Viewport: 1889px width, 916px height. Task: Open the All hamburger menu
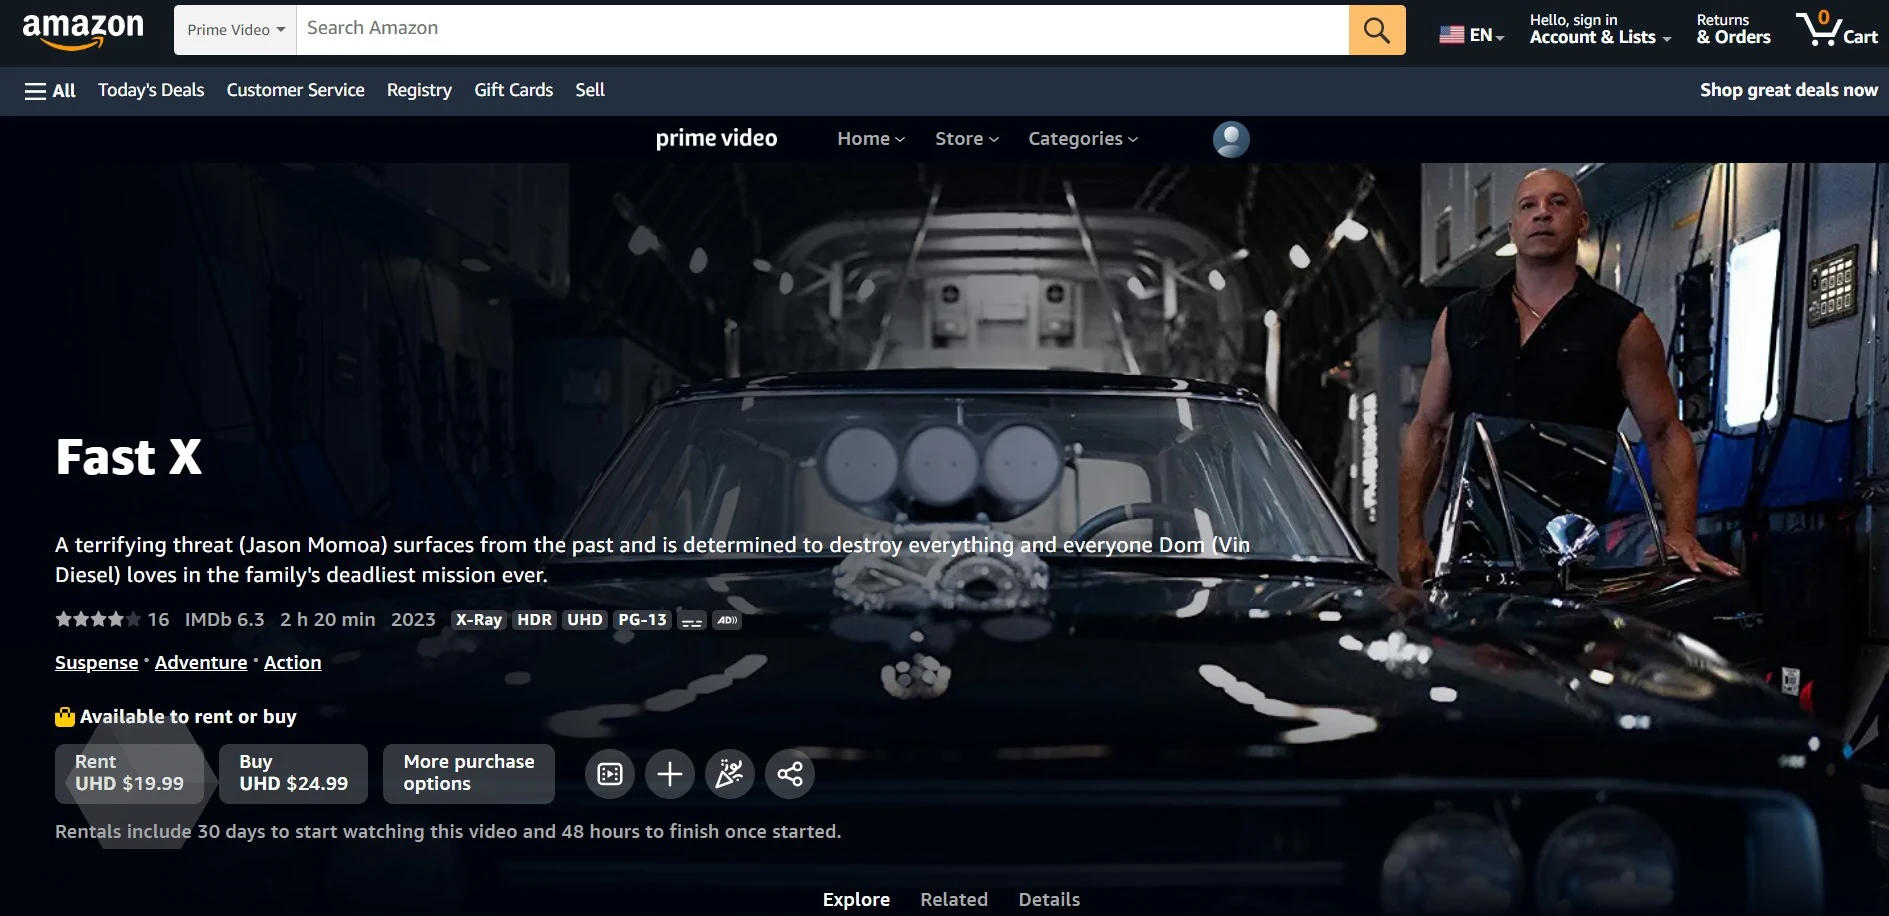50,91
